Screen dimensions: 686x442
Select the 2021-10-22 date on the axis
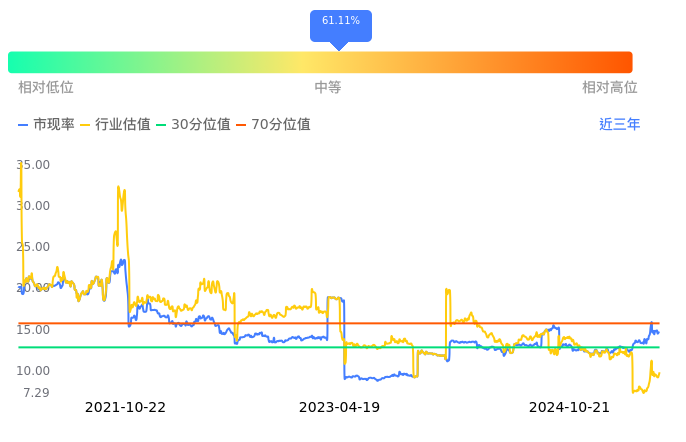click(125, 408)
